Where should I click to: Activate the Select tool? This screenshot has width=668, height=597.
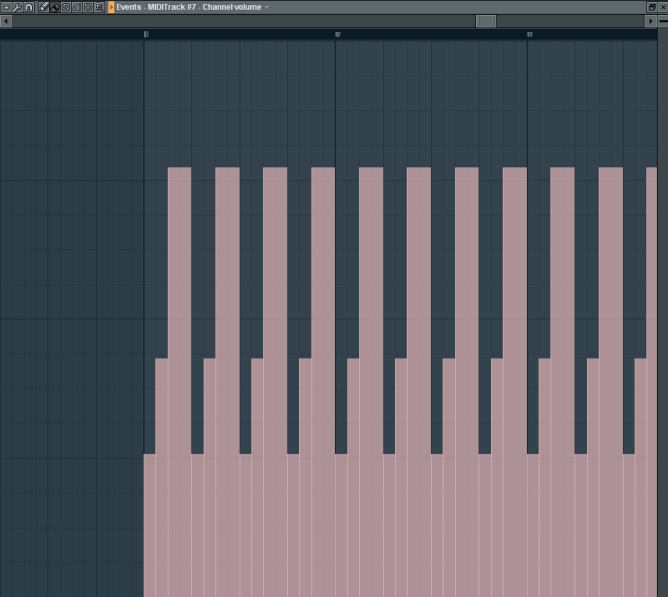[x=87, y=7]
